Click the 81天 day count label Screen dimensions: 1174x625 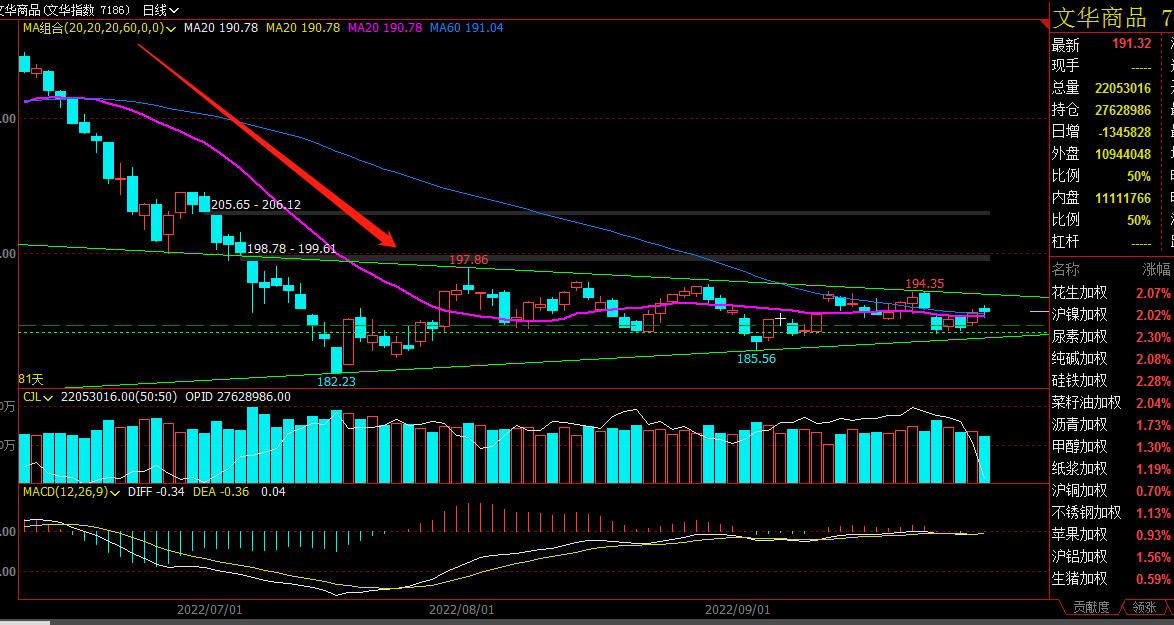[31, 380]
